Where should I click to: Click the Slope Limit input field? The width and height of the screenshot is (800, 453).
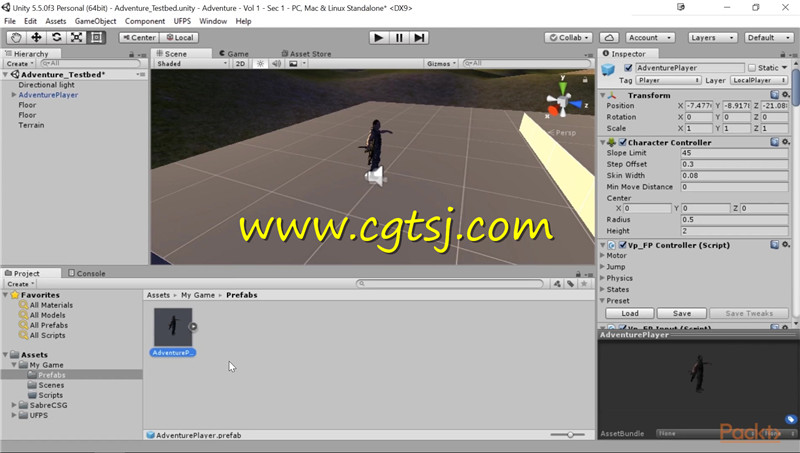734,153
